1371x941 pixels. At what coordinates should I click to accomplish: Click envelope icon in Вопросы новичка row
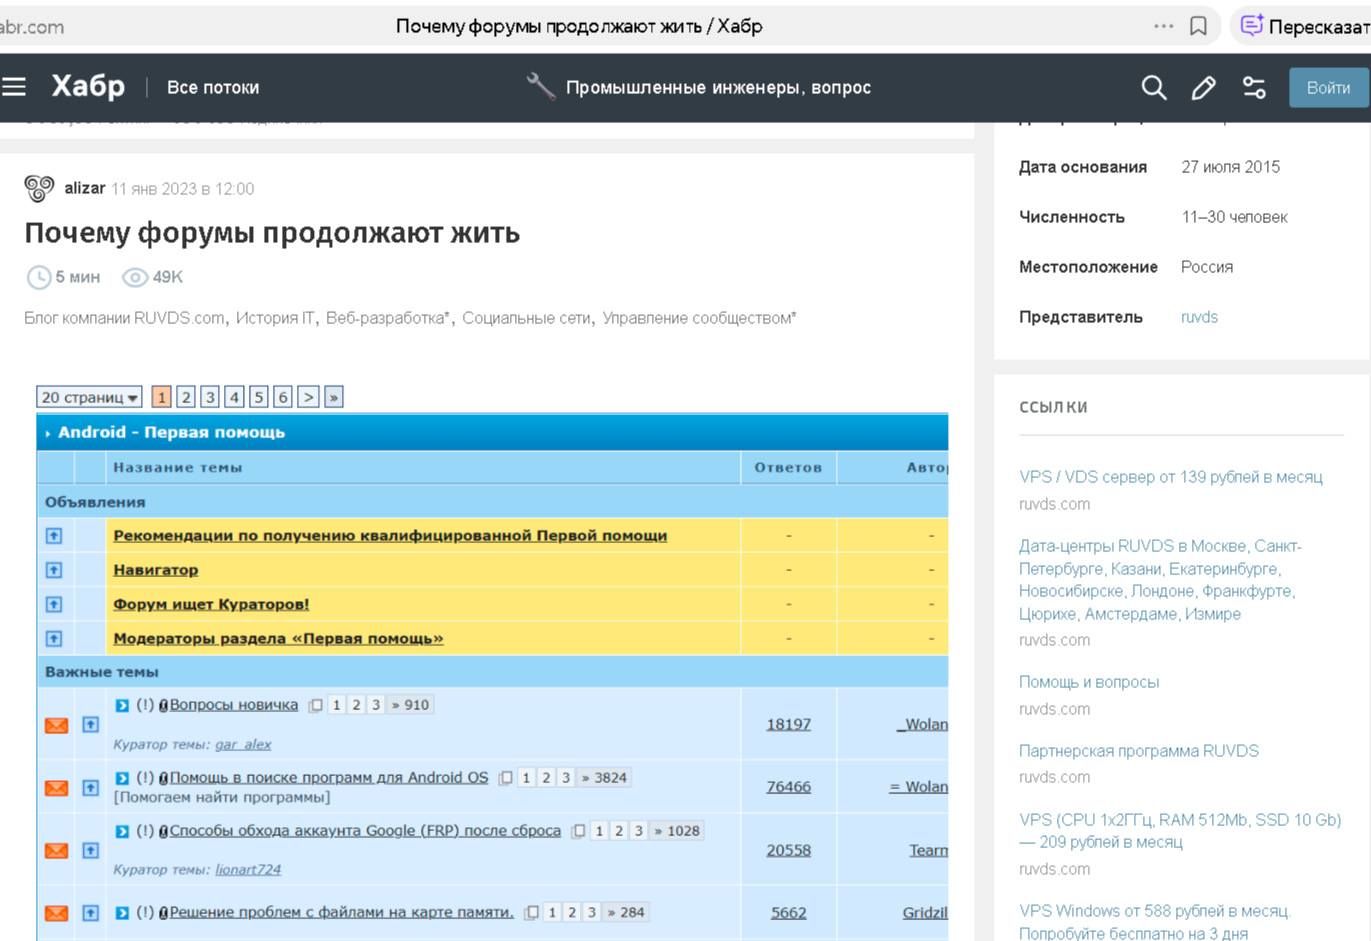(x=56, y=725)
